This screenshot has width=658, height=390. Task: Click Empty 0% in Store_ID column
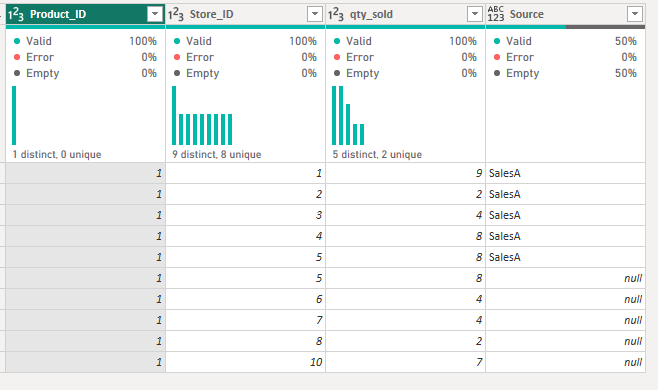coord(245,73)
